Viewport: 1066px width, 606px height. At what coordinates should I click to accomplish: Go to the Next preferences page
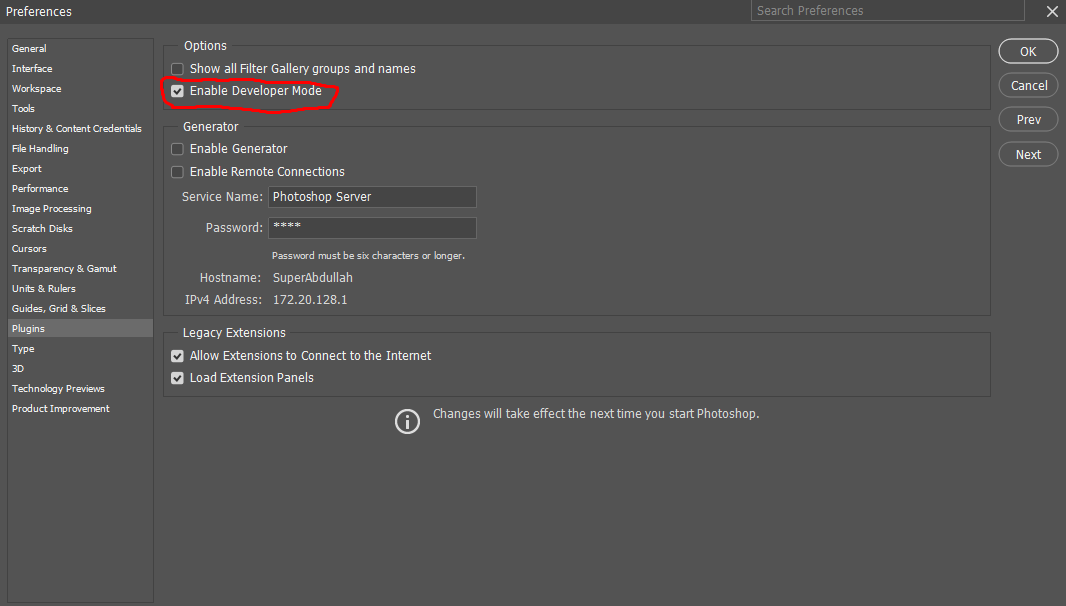(1028, 154)
